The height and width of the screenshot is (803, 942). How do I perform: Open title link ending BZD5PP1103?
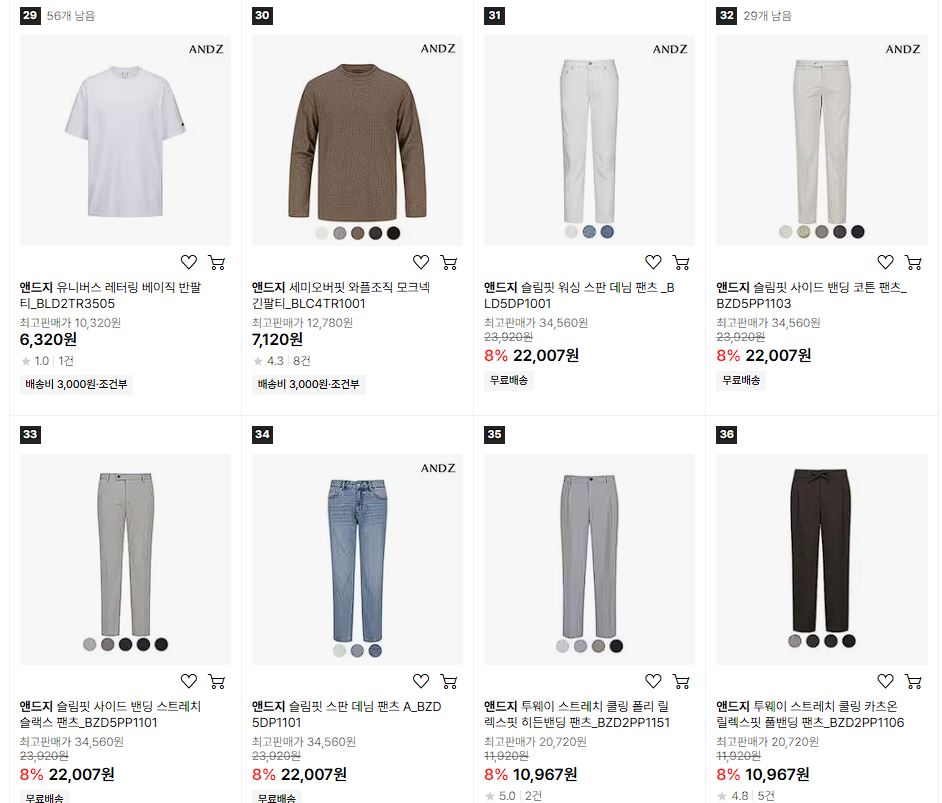click(811, 295)
